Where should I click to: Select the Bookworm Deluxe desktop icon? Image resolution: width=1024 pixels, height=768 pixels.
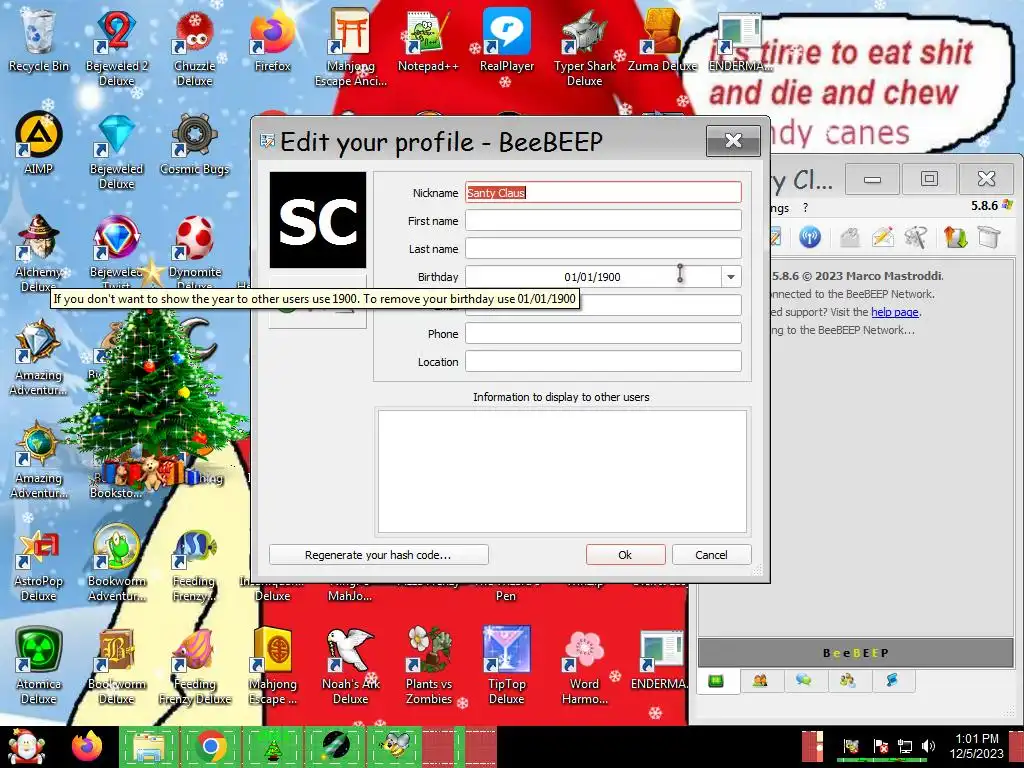click(x=117, y=666)
